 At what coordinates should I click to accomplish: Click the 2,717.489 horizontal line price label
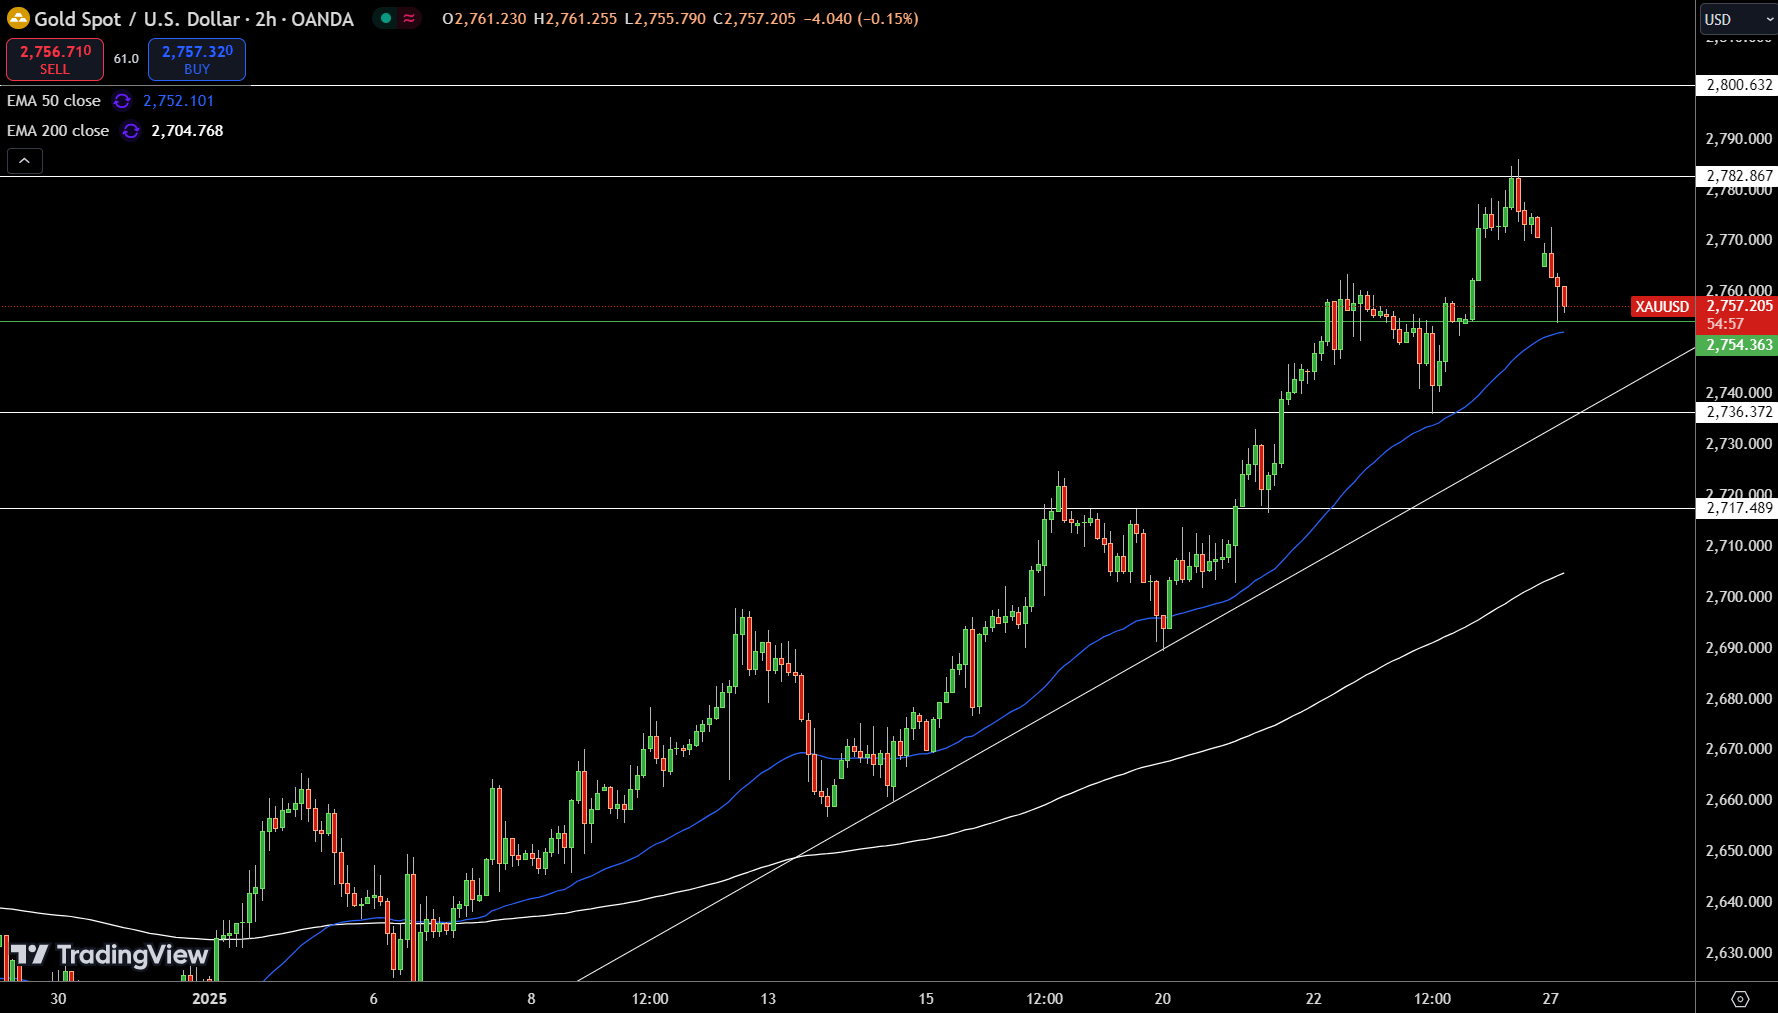point(1738,508)
